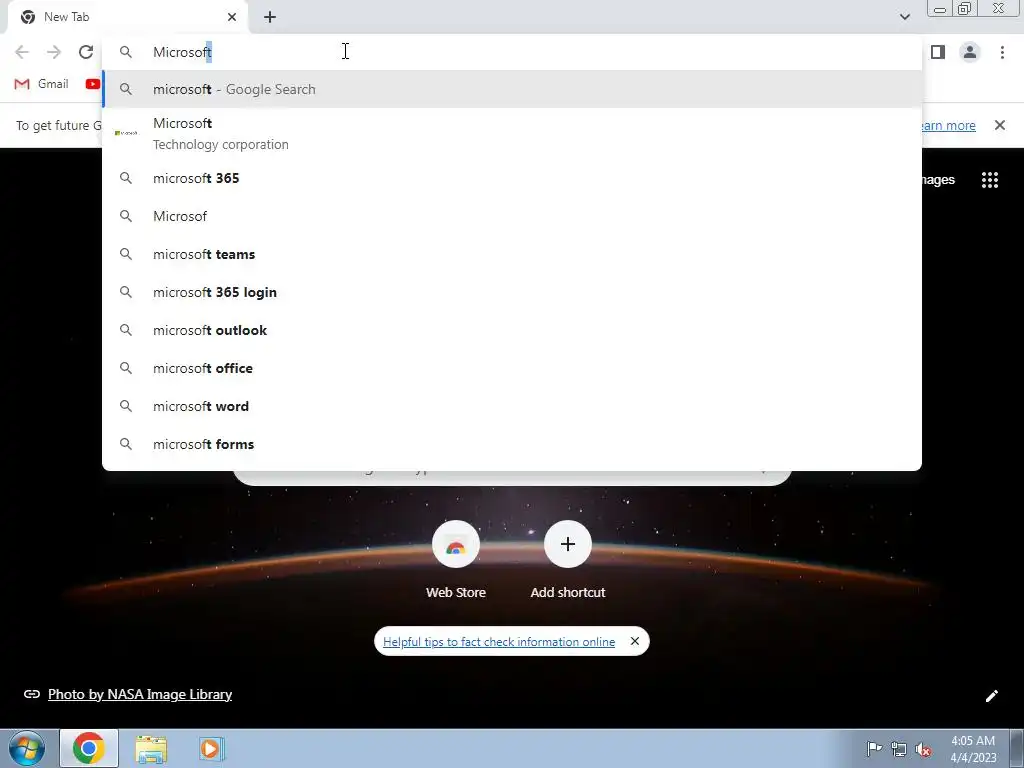
Task: Open the taskbar clock showing 4:05 AM
Action: (x=973, y=749)
